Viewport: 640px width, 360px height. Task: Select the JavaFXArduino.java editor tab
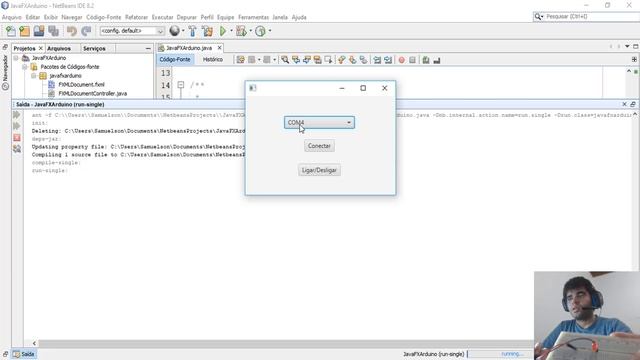tap(189, 48)
